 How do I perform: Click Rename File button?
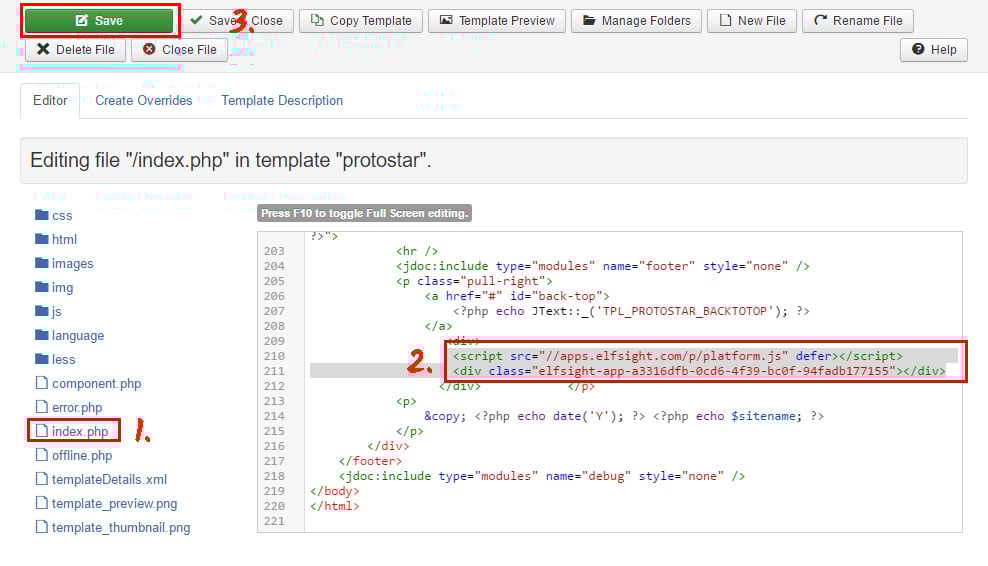tap(858, 21)
